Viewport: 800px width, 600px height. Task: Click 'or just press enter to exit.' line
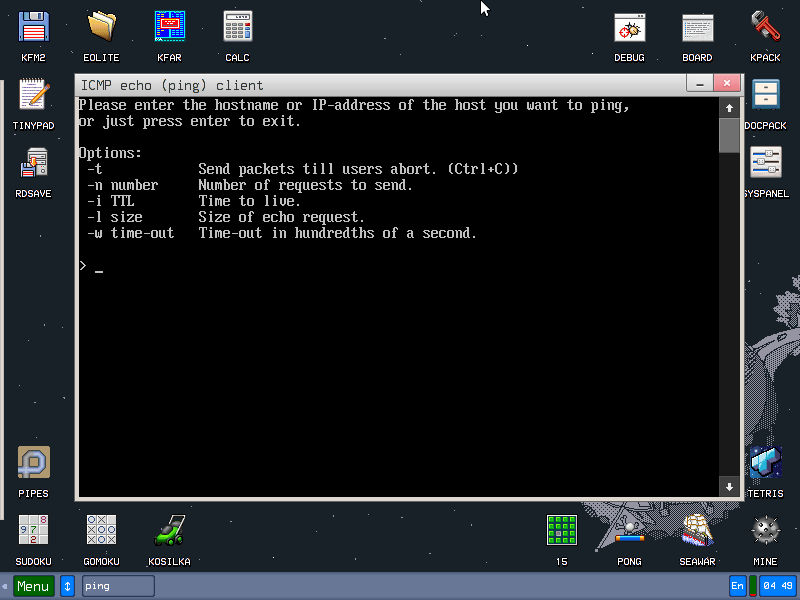[189, 121]
